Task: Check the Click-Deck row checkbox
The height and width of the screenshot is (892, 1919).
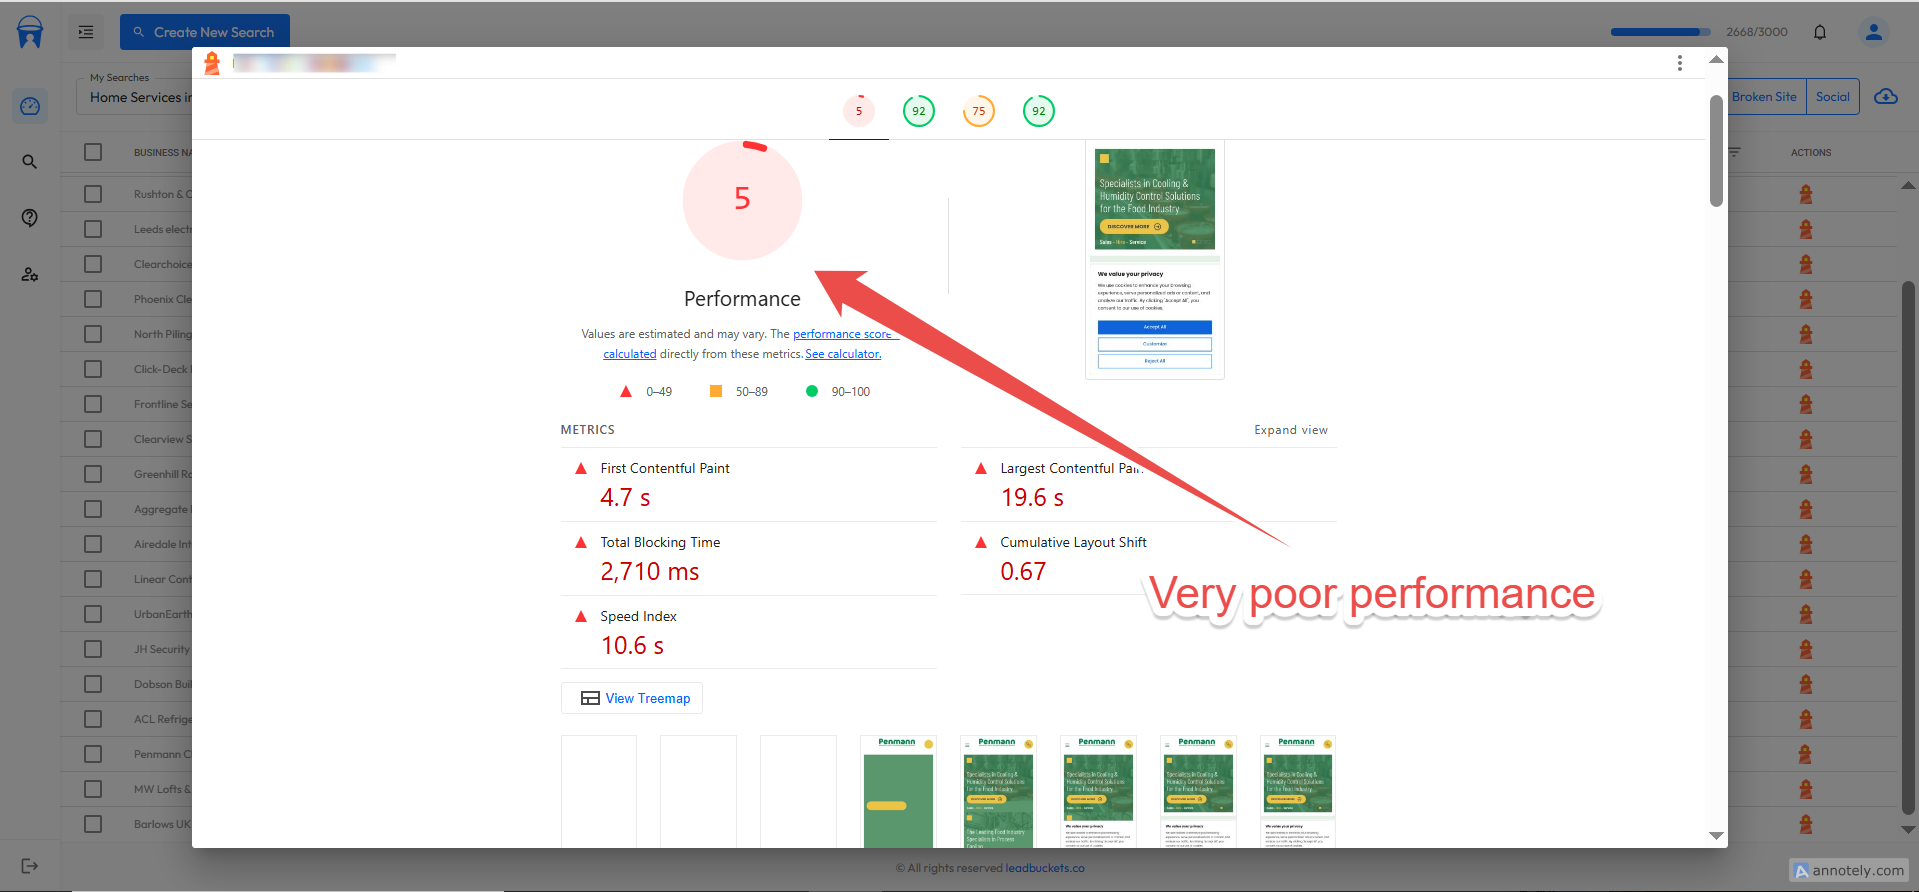Action: (93, 369)
